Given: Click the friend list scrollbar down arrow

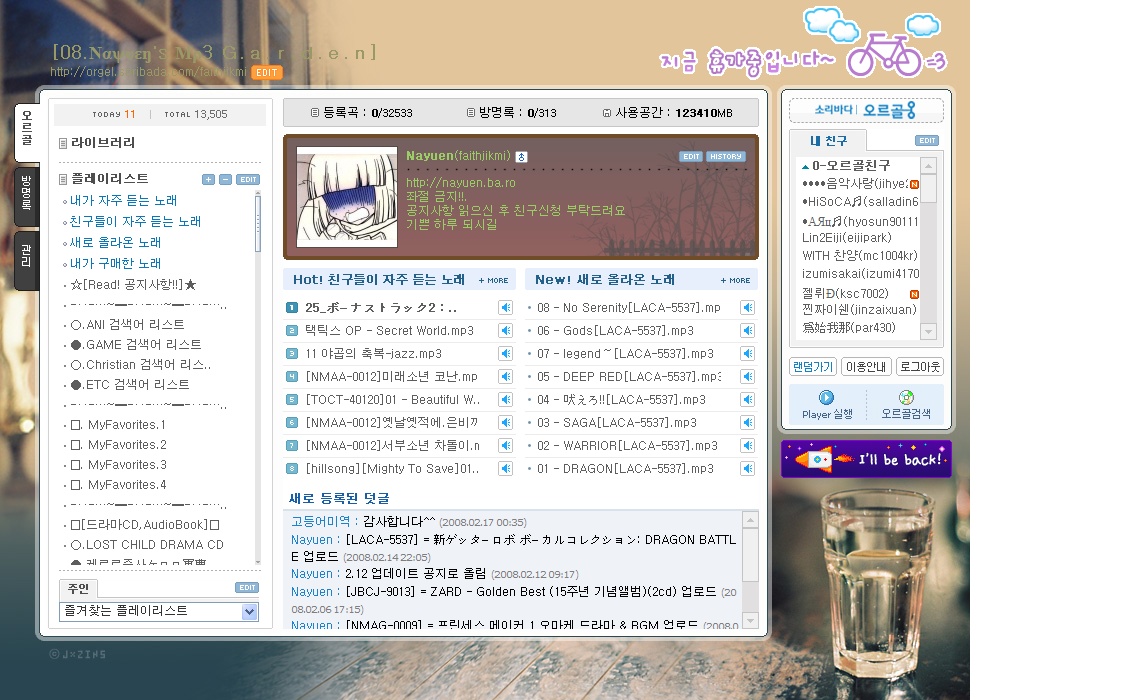Looking at the screenshot, I should tap(928, 331).
